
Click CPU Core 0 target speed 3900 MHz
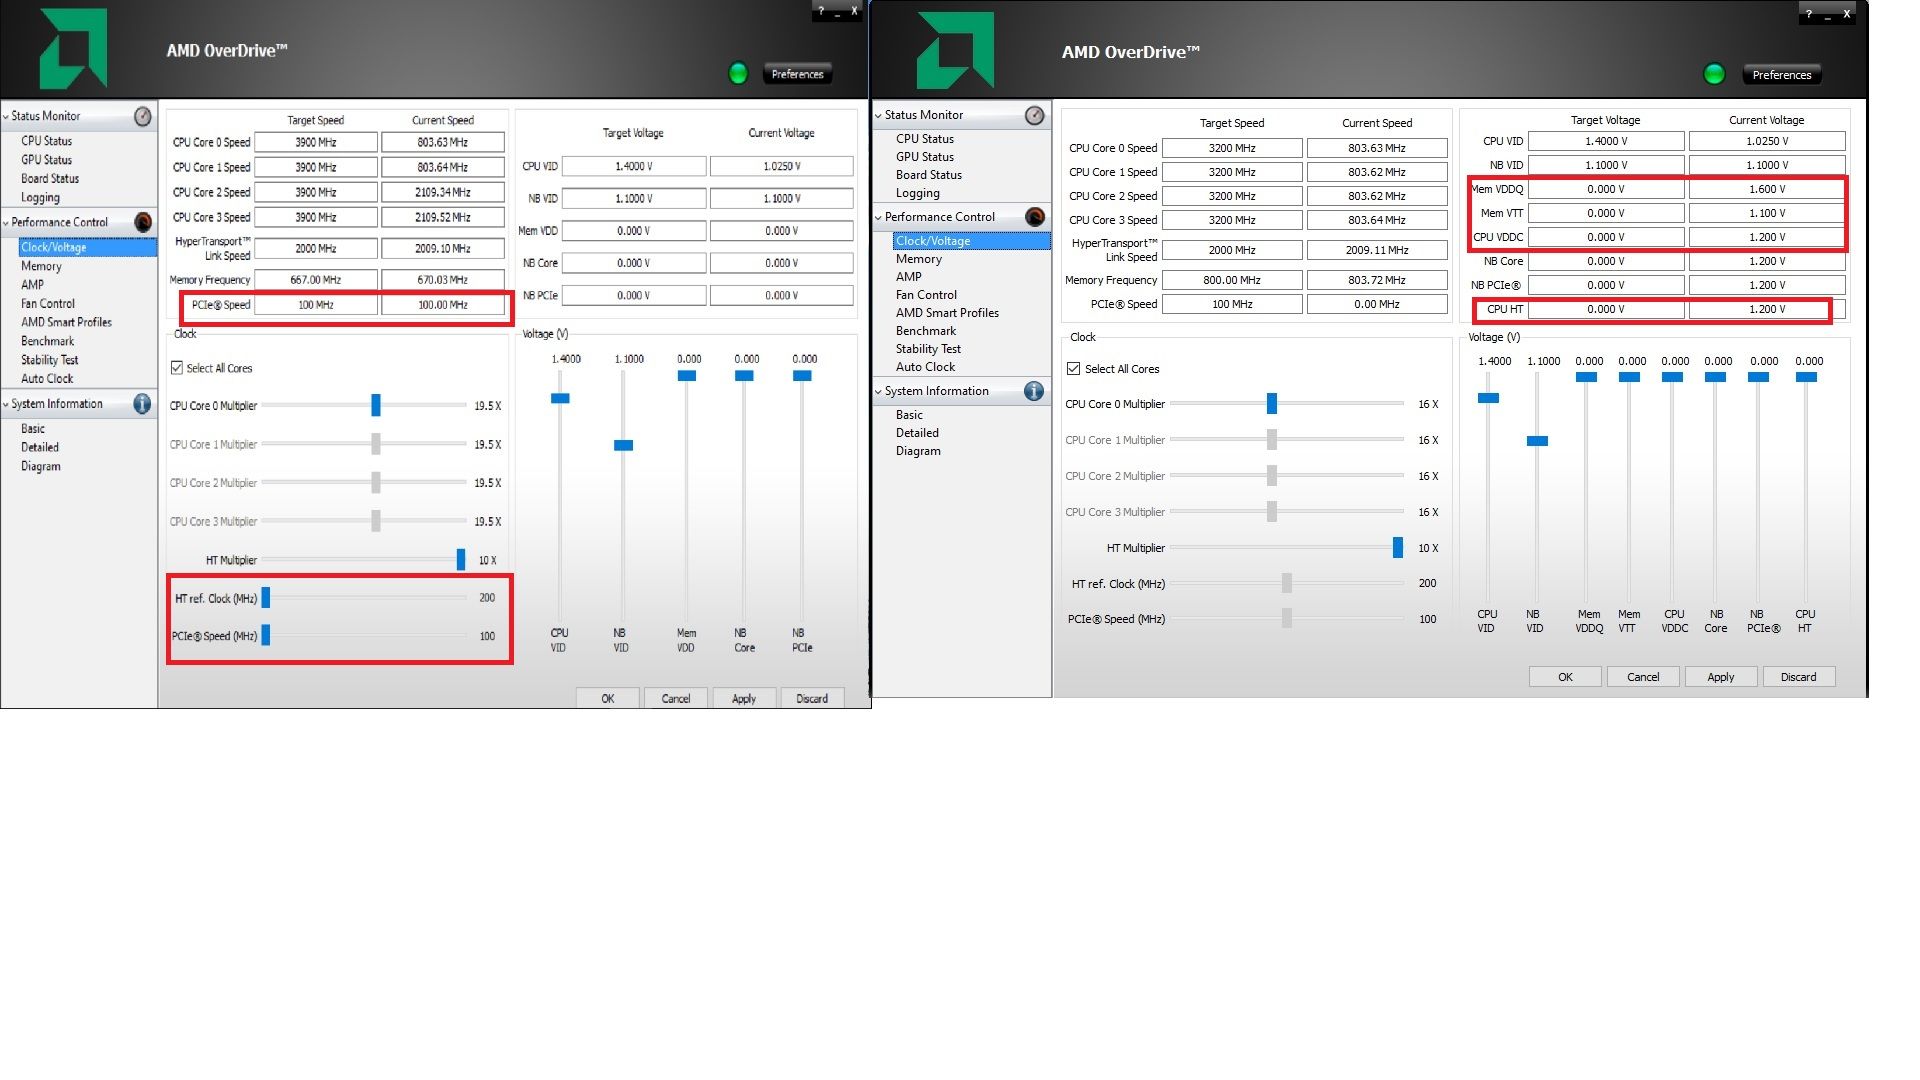pyautogui.click(x=316, y=142)
